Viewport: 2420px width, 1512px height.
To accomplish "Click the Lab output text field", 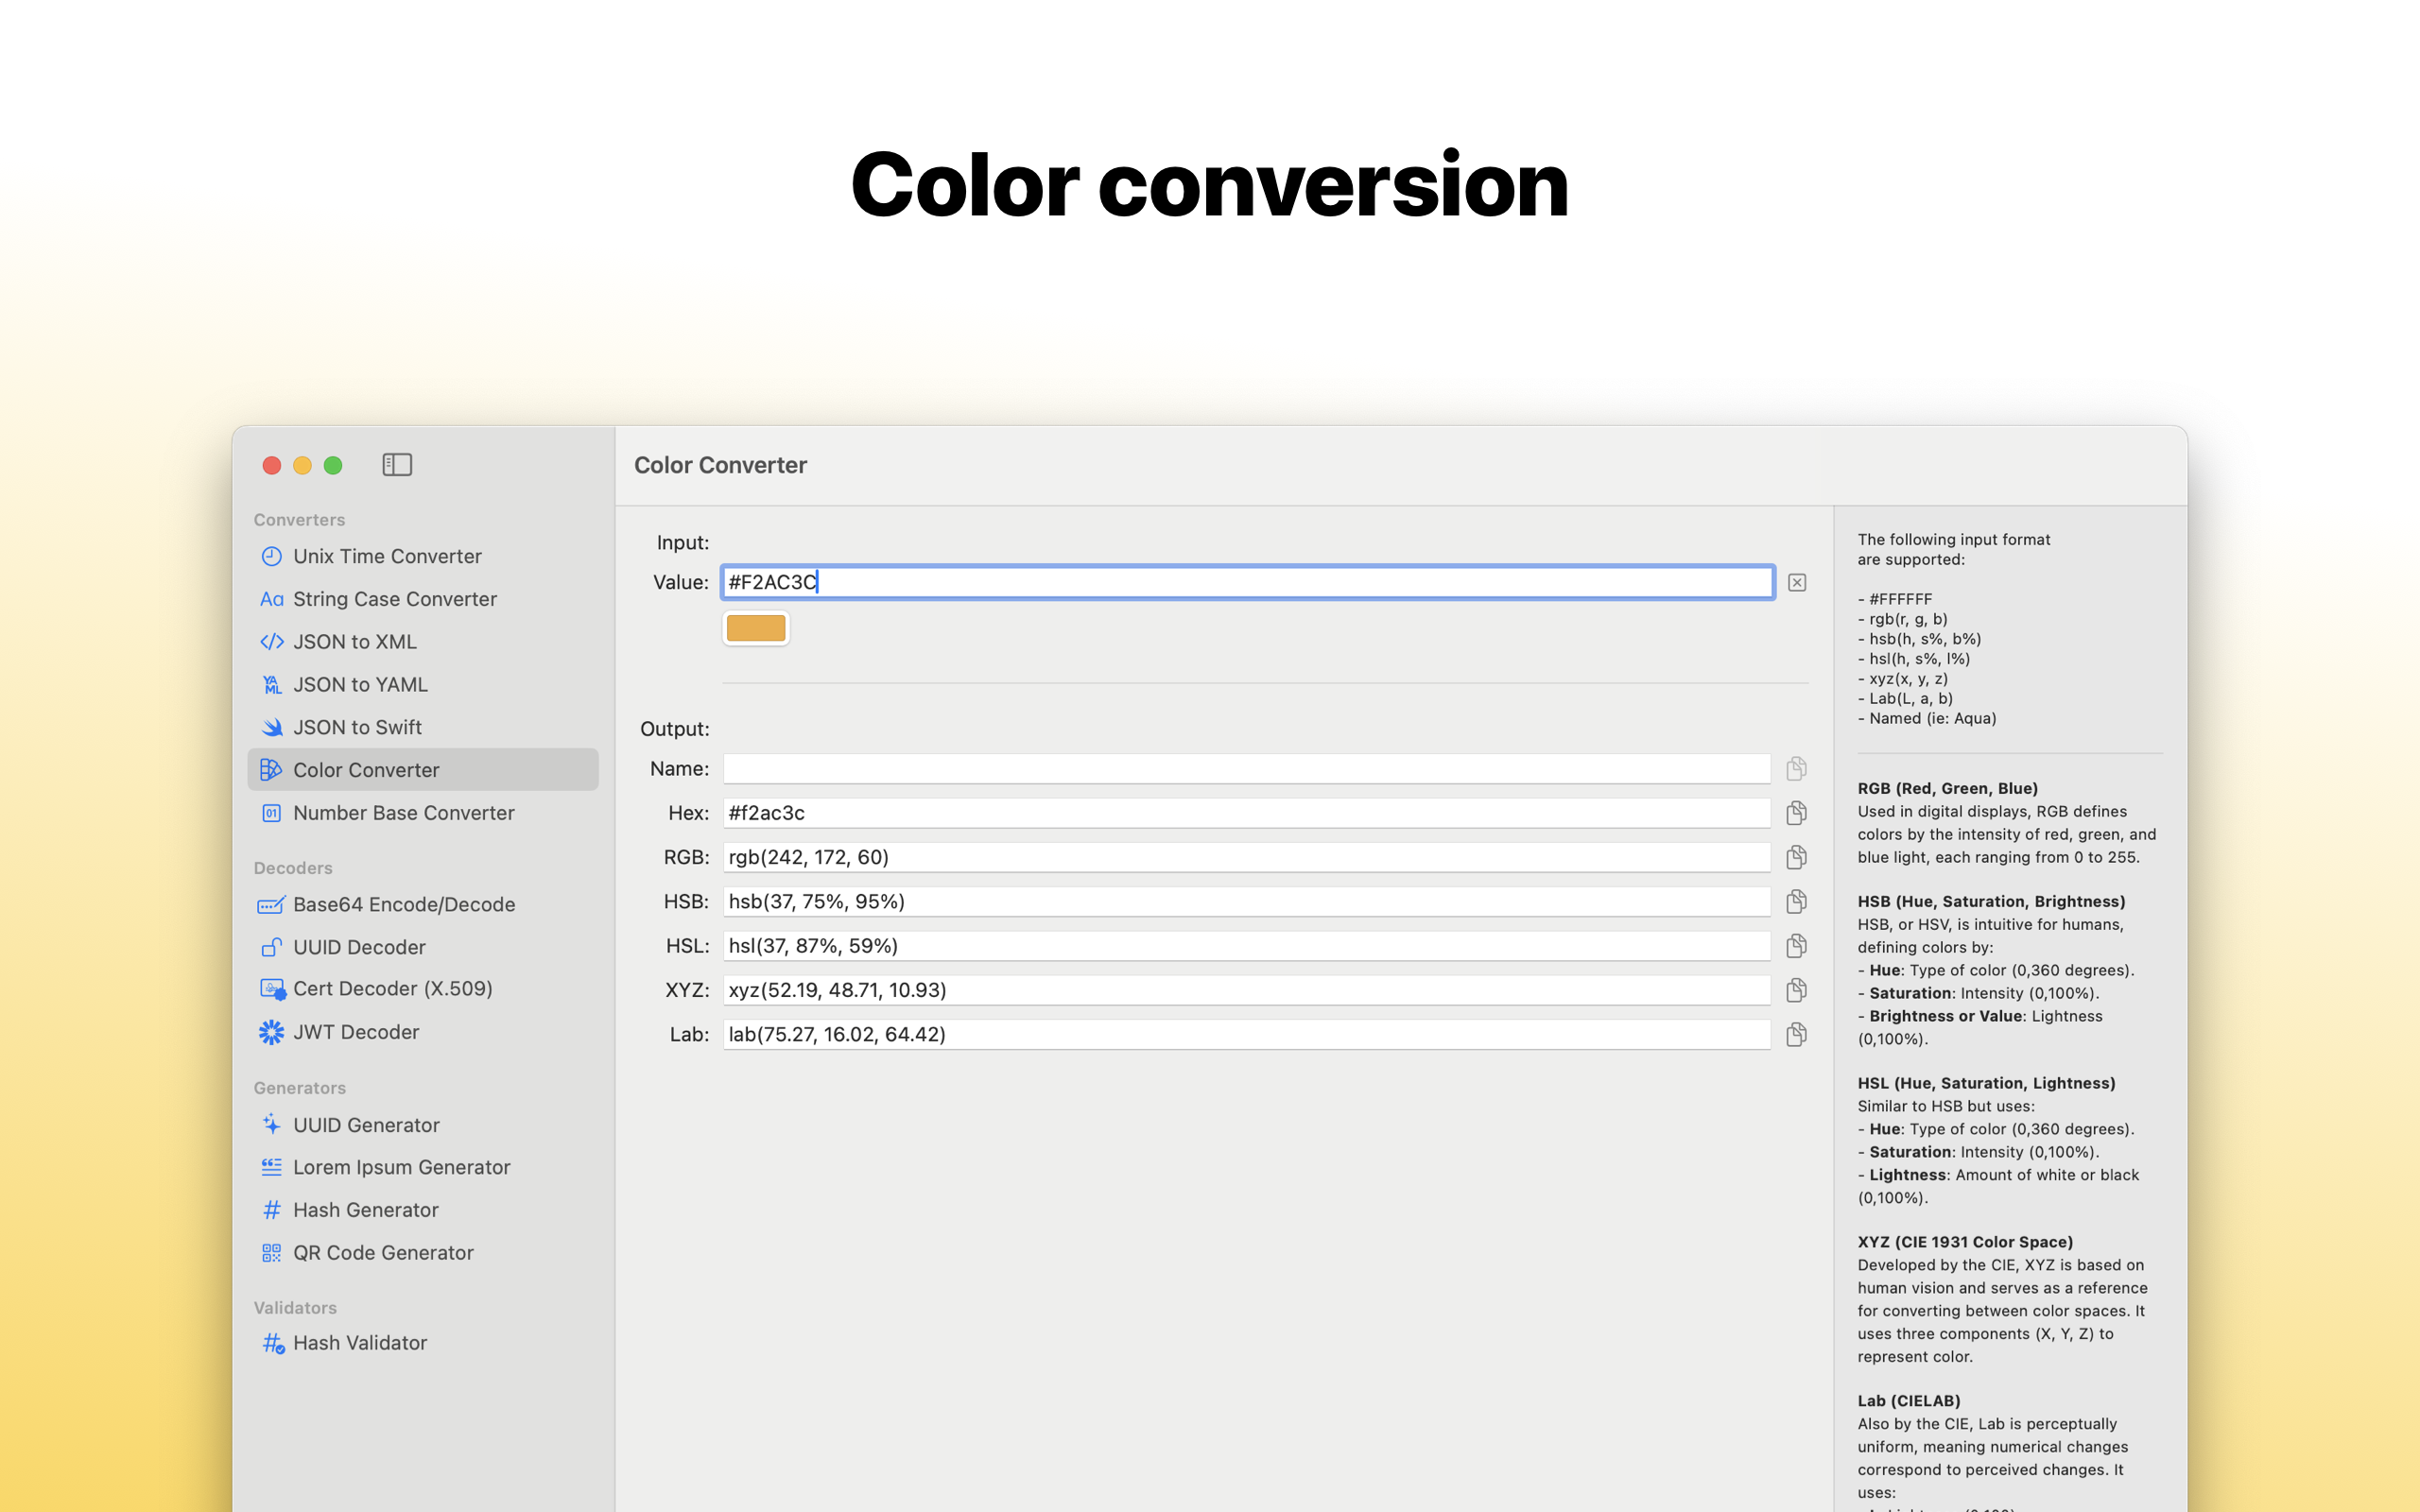I will (1246, 1034).
